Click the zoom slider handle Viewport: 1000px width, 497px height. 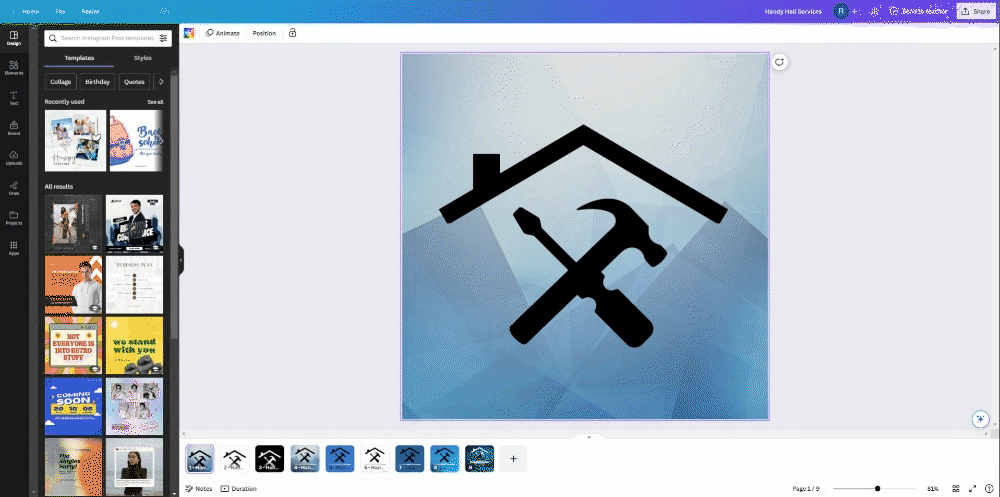tap(878, 489)
